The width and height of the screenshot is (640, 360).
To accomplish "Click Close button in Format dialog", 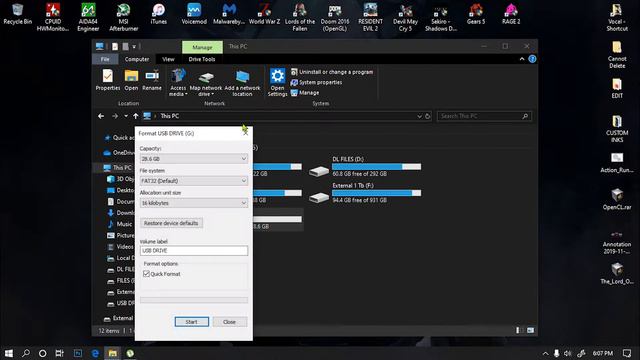I will [229, 322].
